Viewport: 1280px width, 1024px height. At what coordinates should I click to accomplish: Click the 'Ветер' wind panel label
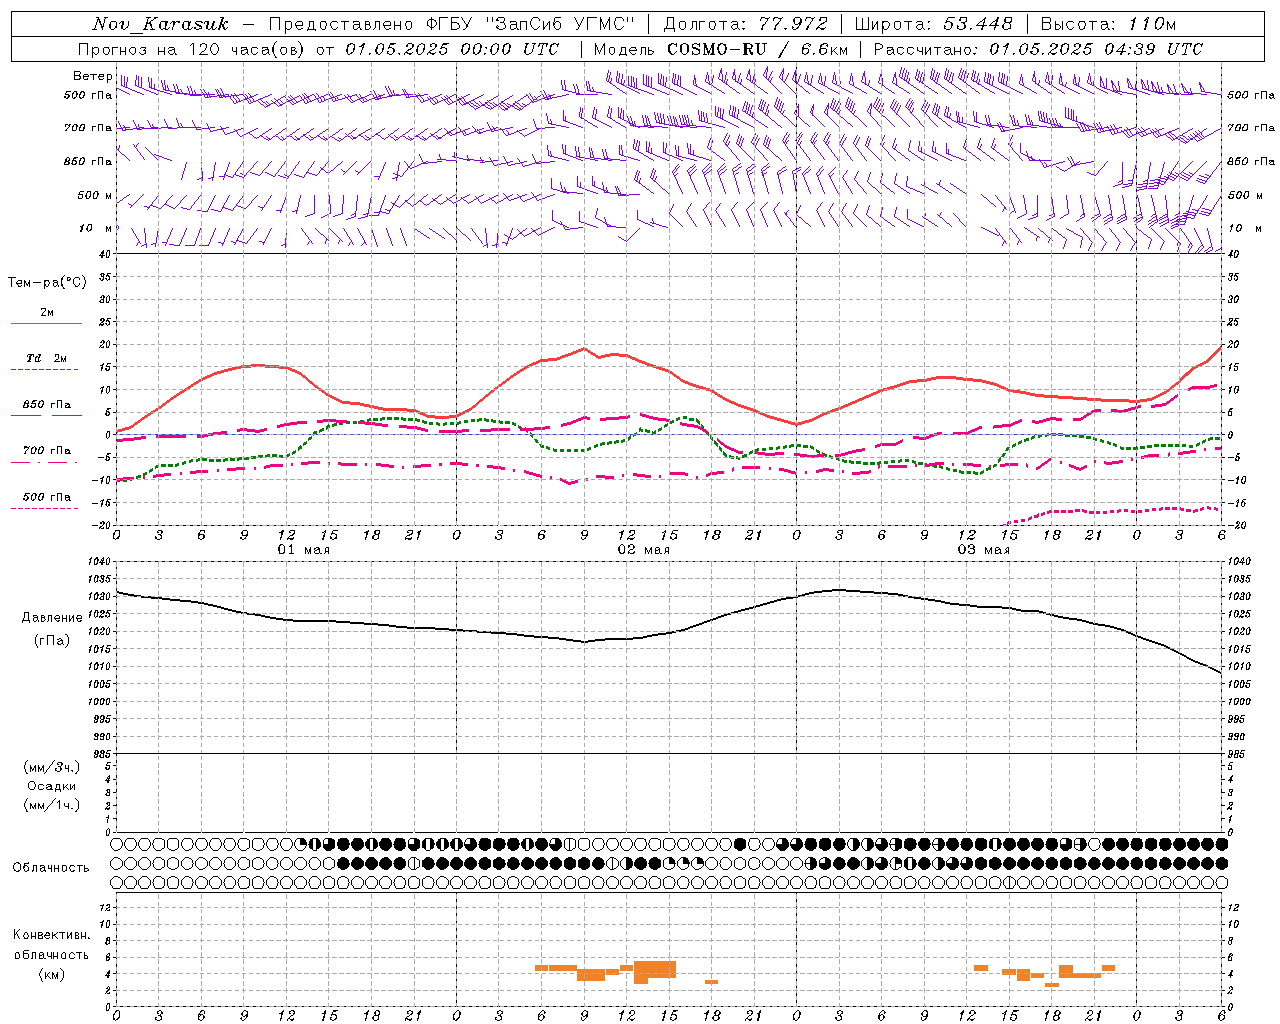(92, 76)
